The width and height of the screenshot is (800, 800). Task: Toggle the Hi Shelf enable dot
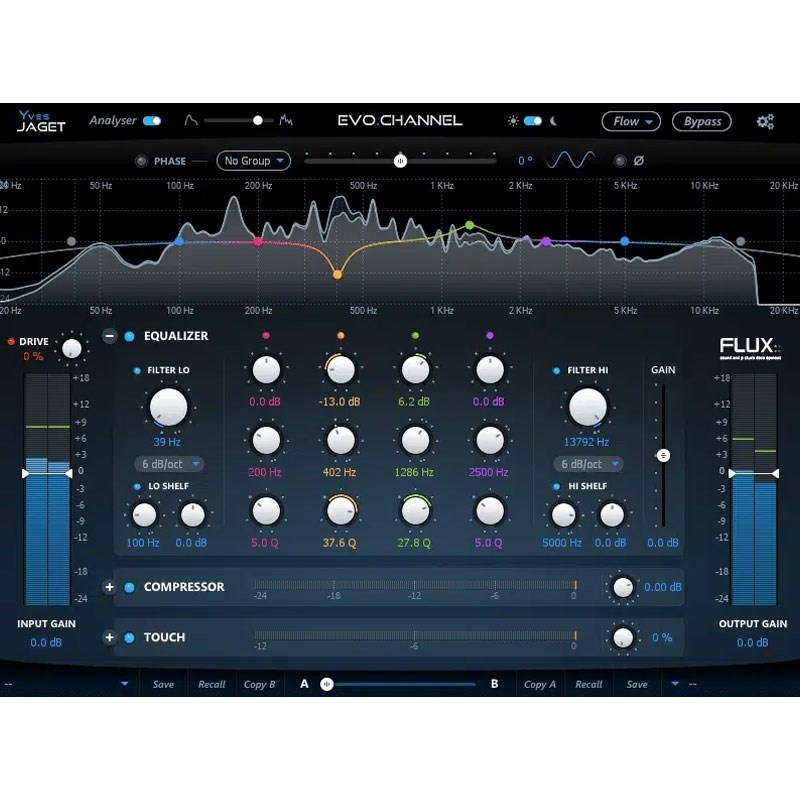[556, 487]
